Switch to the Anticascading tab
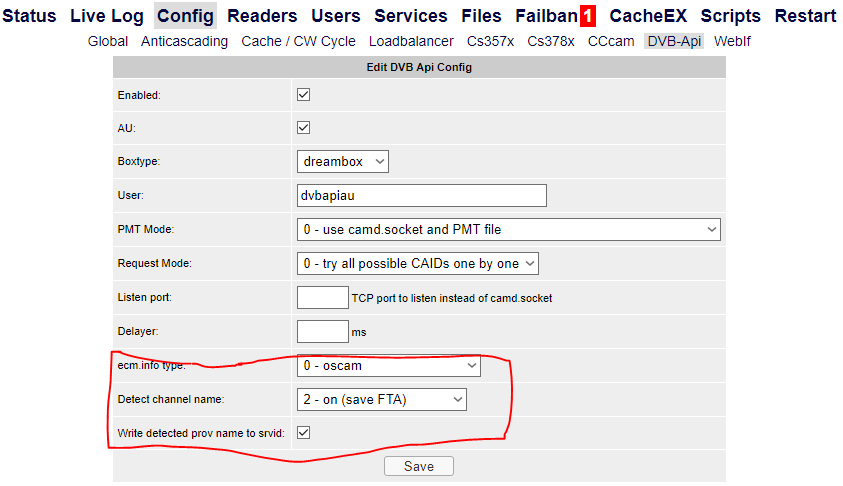 [184, 41]
